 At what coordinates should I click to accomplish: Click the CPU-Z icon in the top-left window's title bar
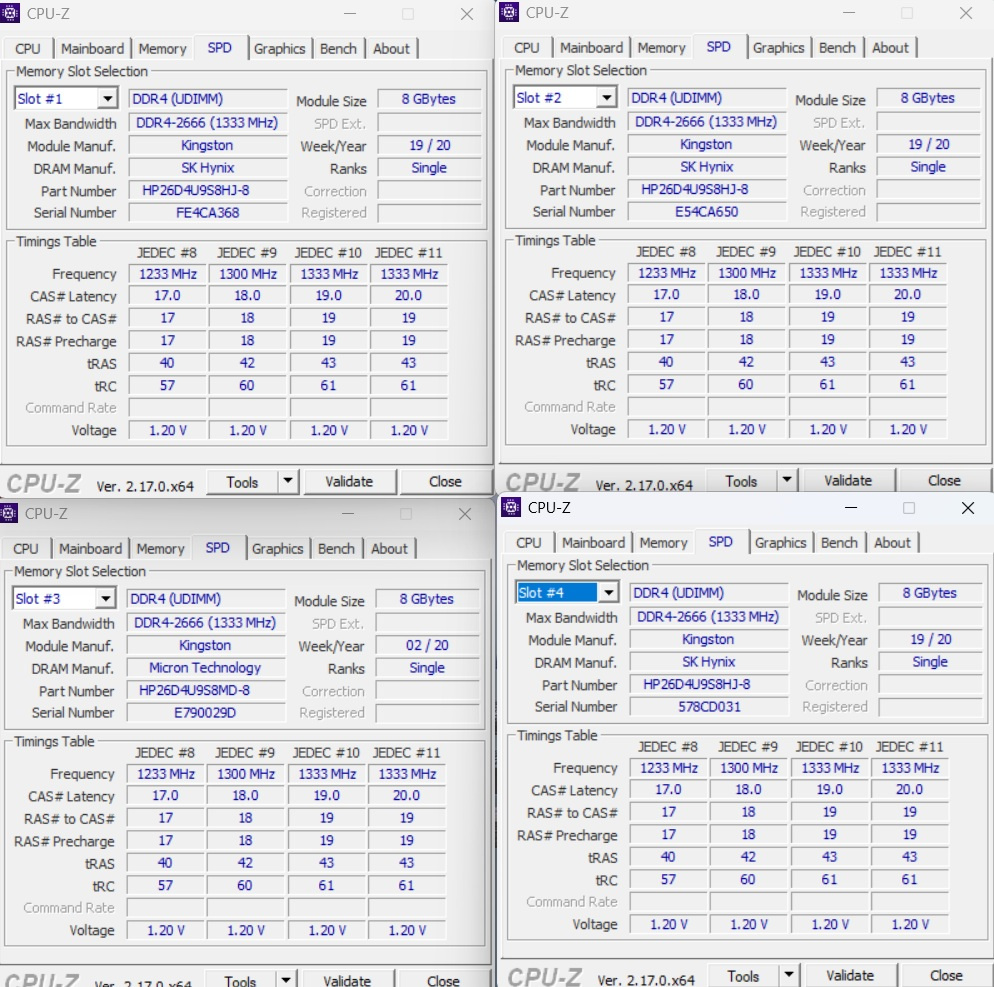[x=11, y=13]
